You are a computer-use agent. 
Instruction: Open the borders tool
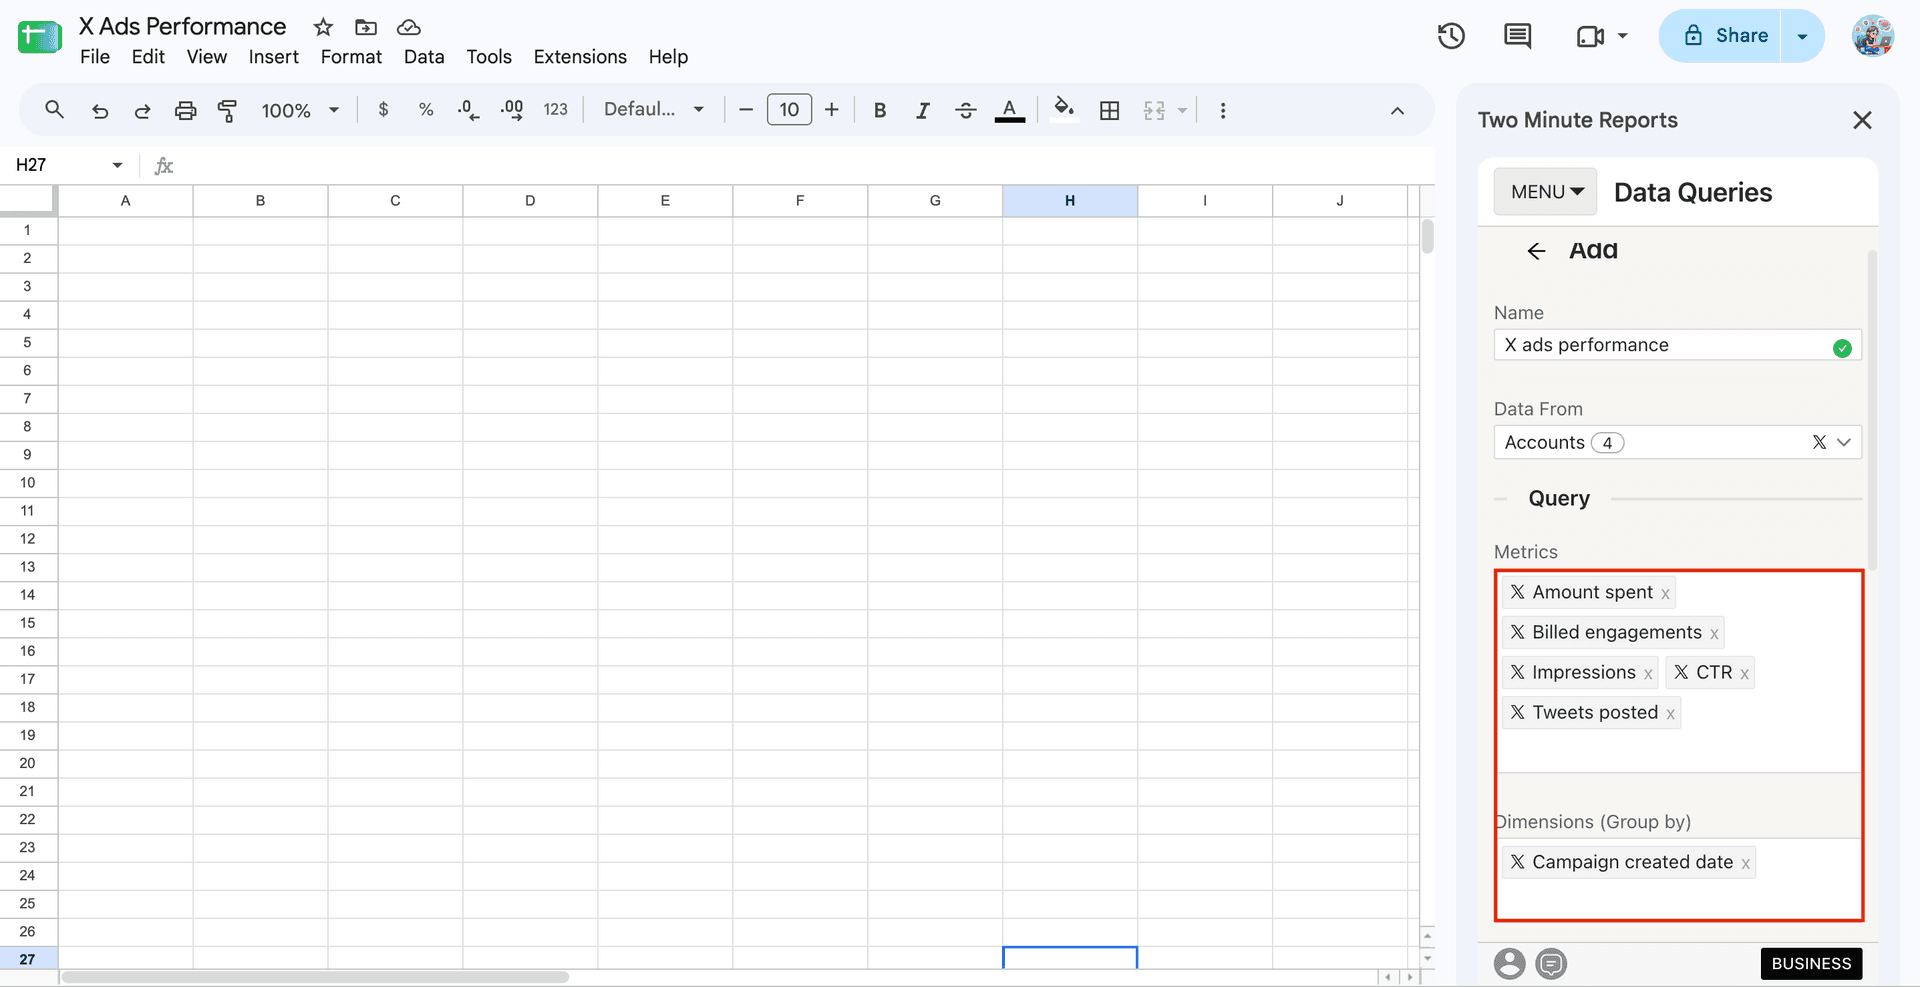point(1109,110)
